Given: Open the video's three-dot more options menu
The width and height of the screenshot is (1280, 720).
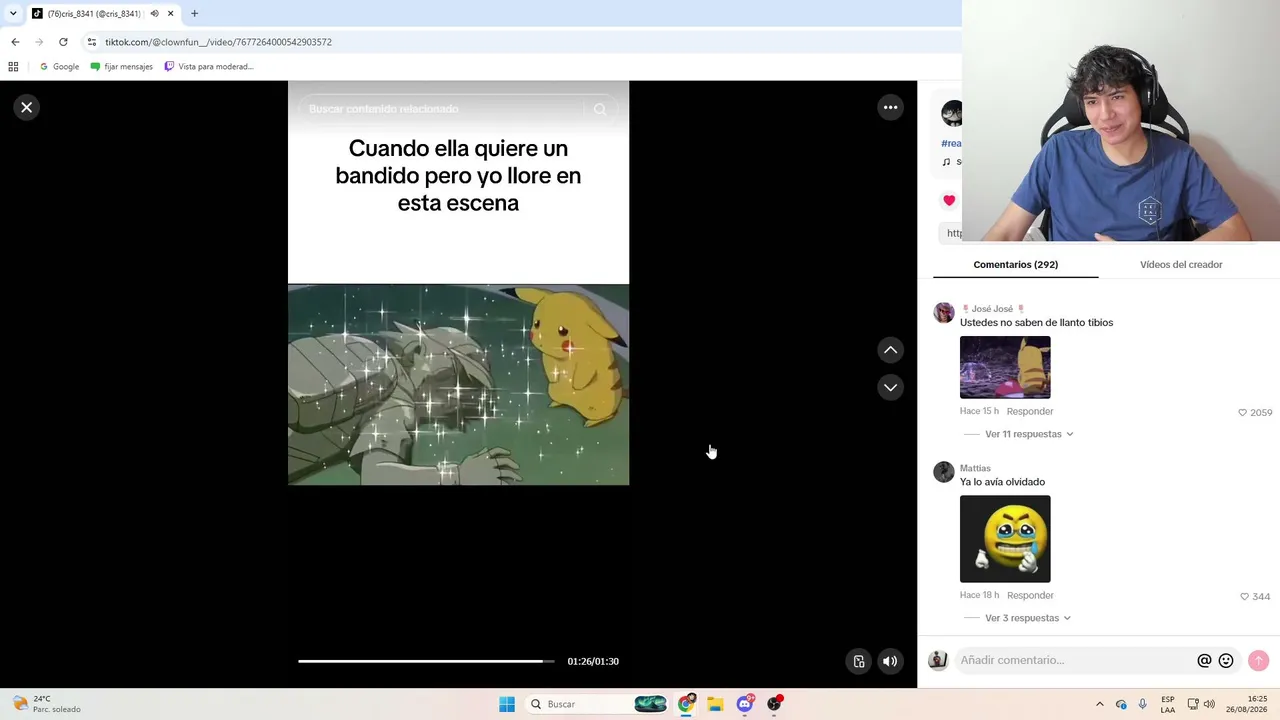Looking at the screenshot, I should (890, 107).
